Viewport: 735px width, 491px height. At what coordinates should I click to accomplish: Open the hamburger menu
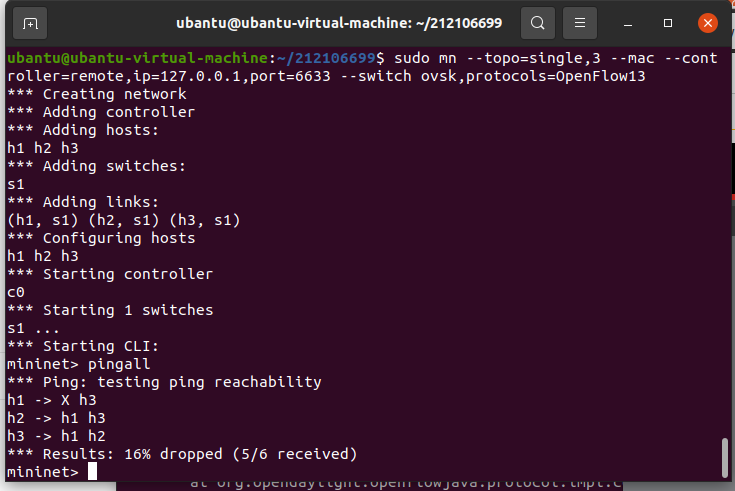point(580,23)
